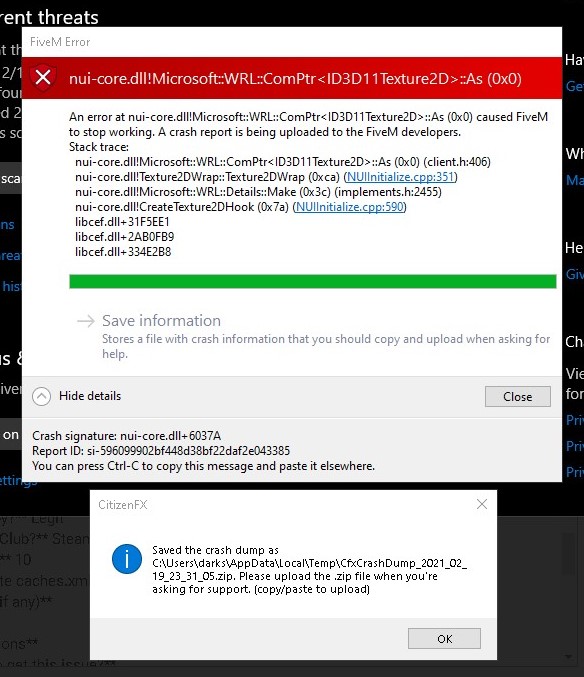This screenshot has height=677, width=584.
Task: Click the red nui-core.dll error header banner
Action: 292,78
